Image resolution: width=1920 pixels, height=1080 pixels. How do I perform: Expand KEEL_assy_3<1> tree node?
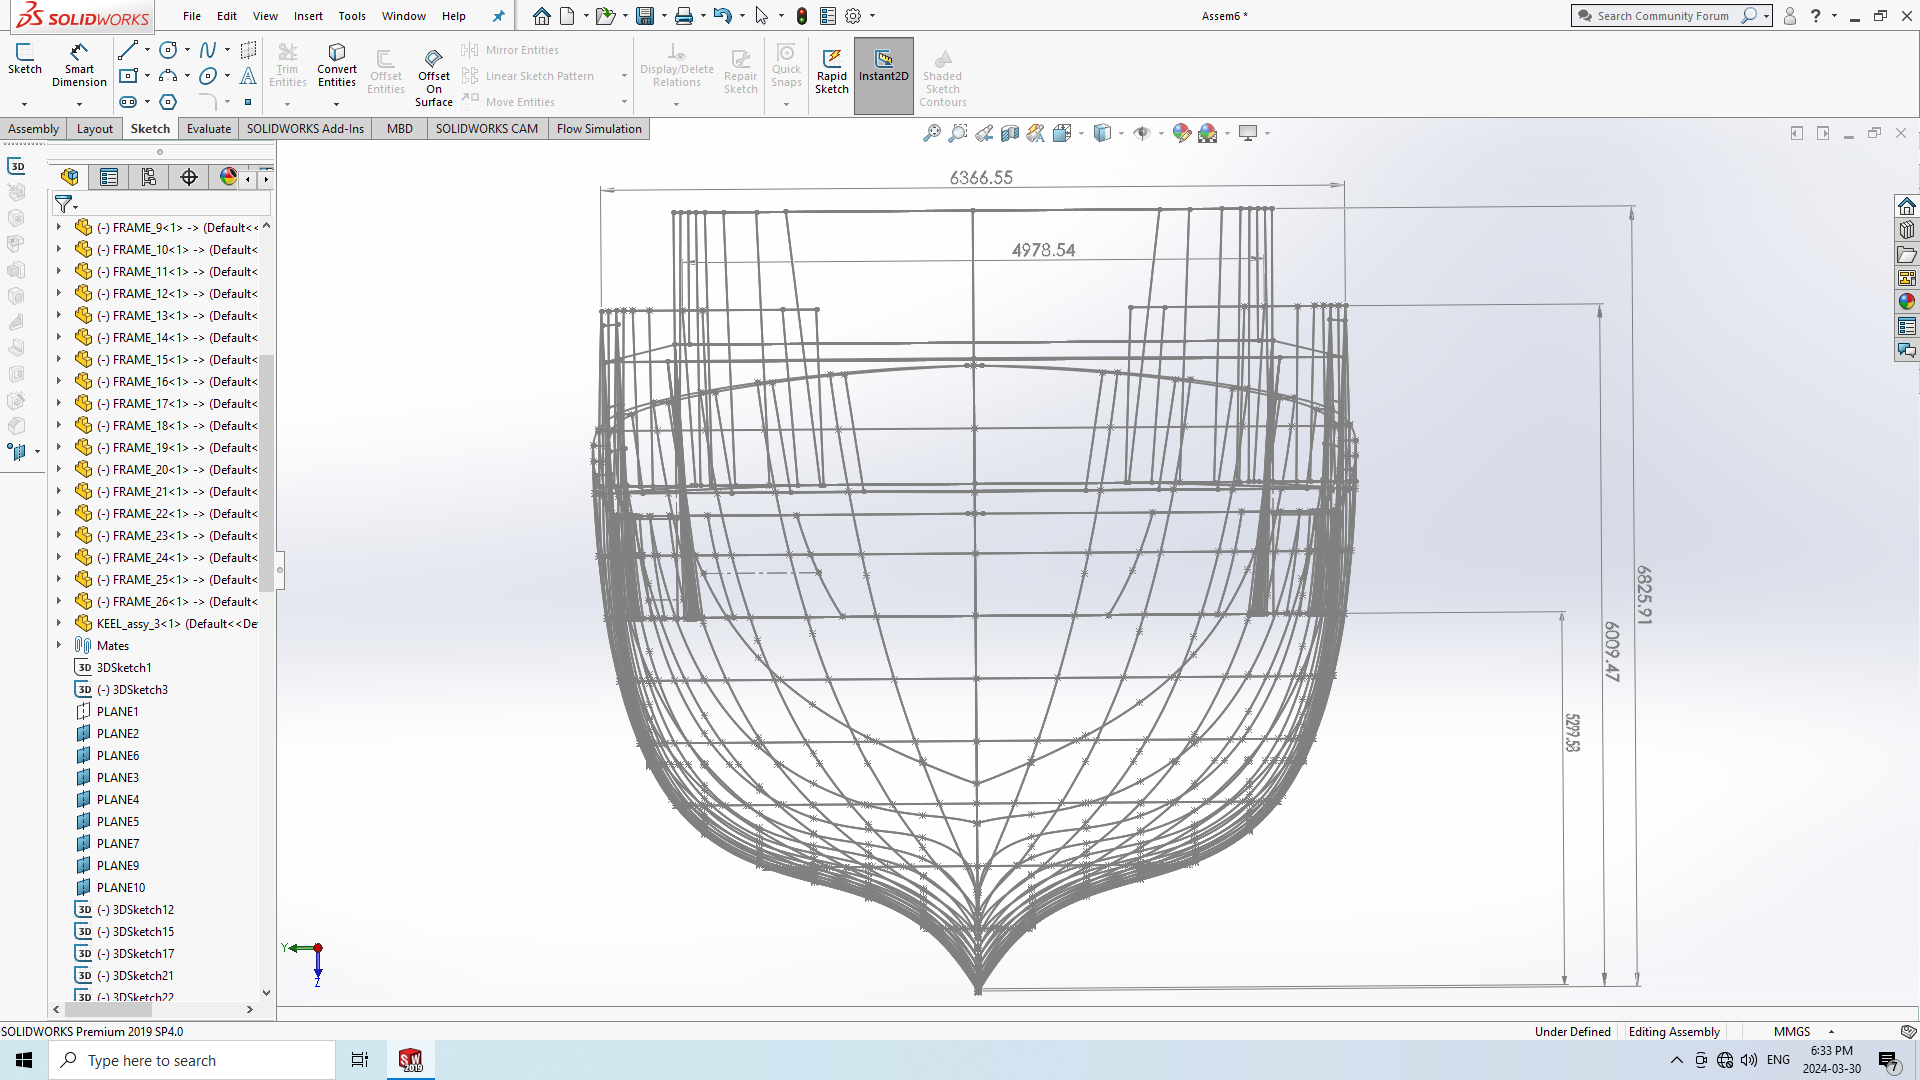59,623
